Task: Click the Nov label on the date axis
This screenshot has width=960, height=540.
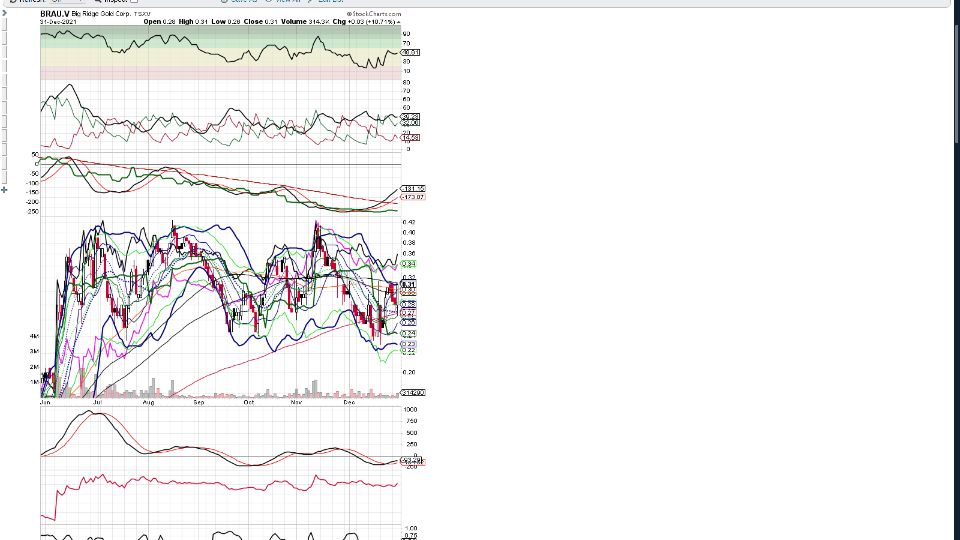Action: [296, 402]
